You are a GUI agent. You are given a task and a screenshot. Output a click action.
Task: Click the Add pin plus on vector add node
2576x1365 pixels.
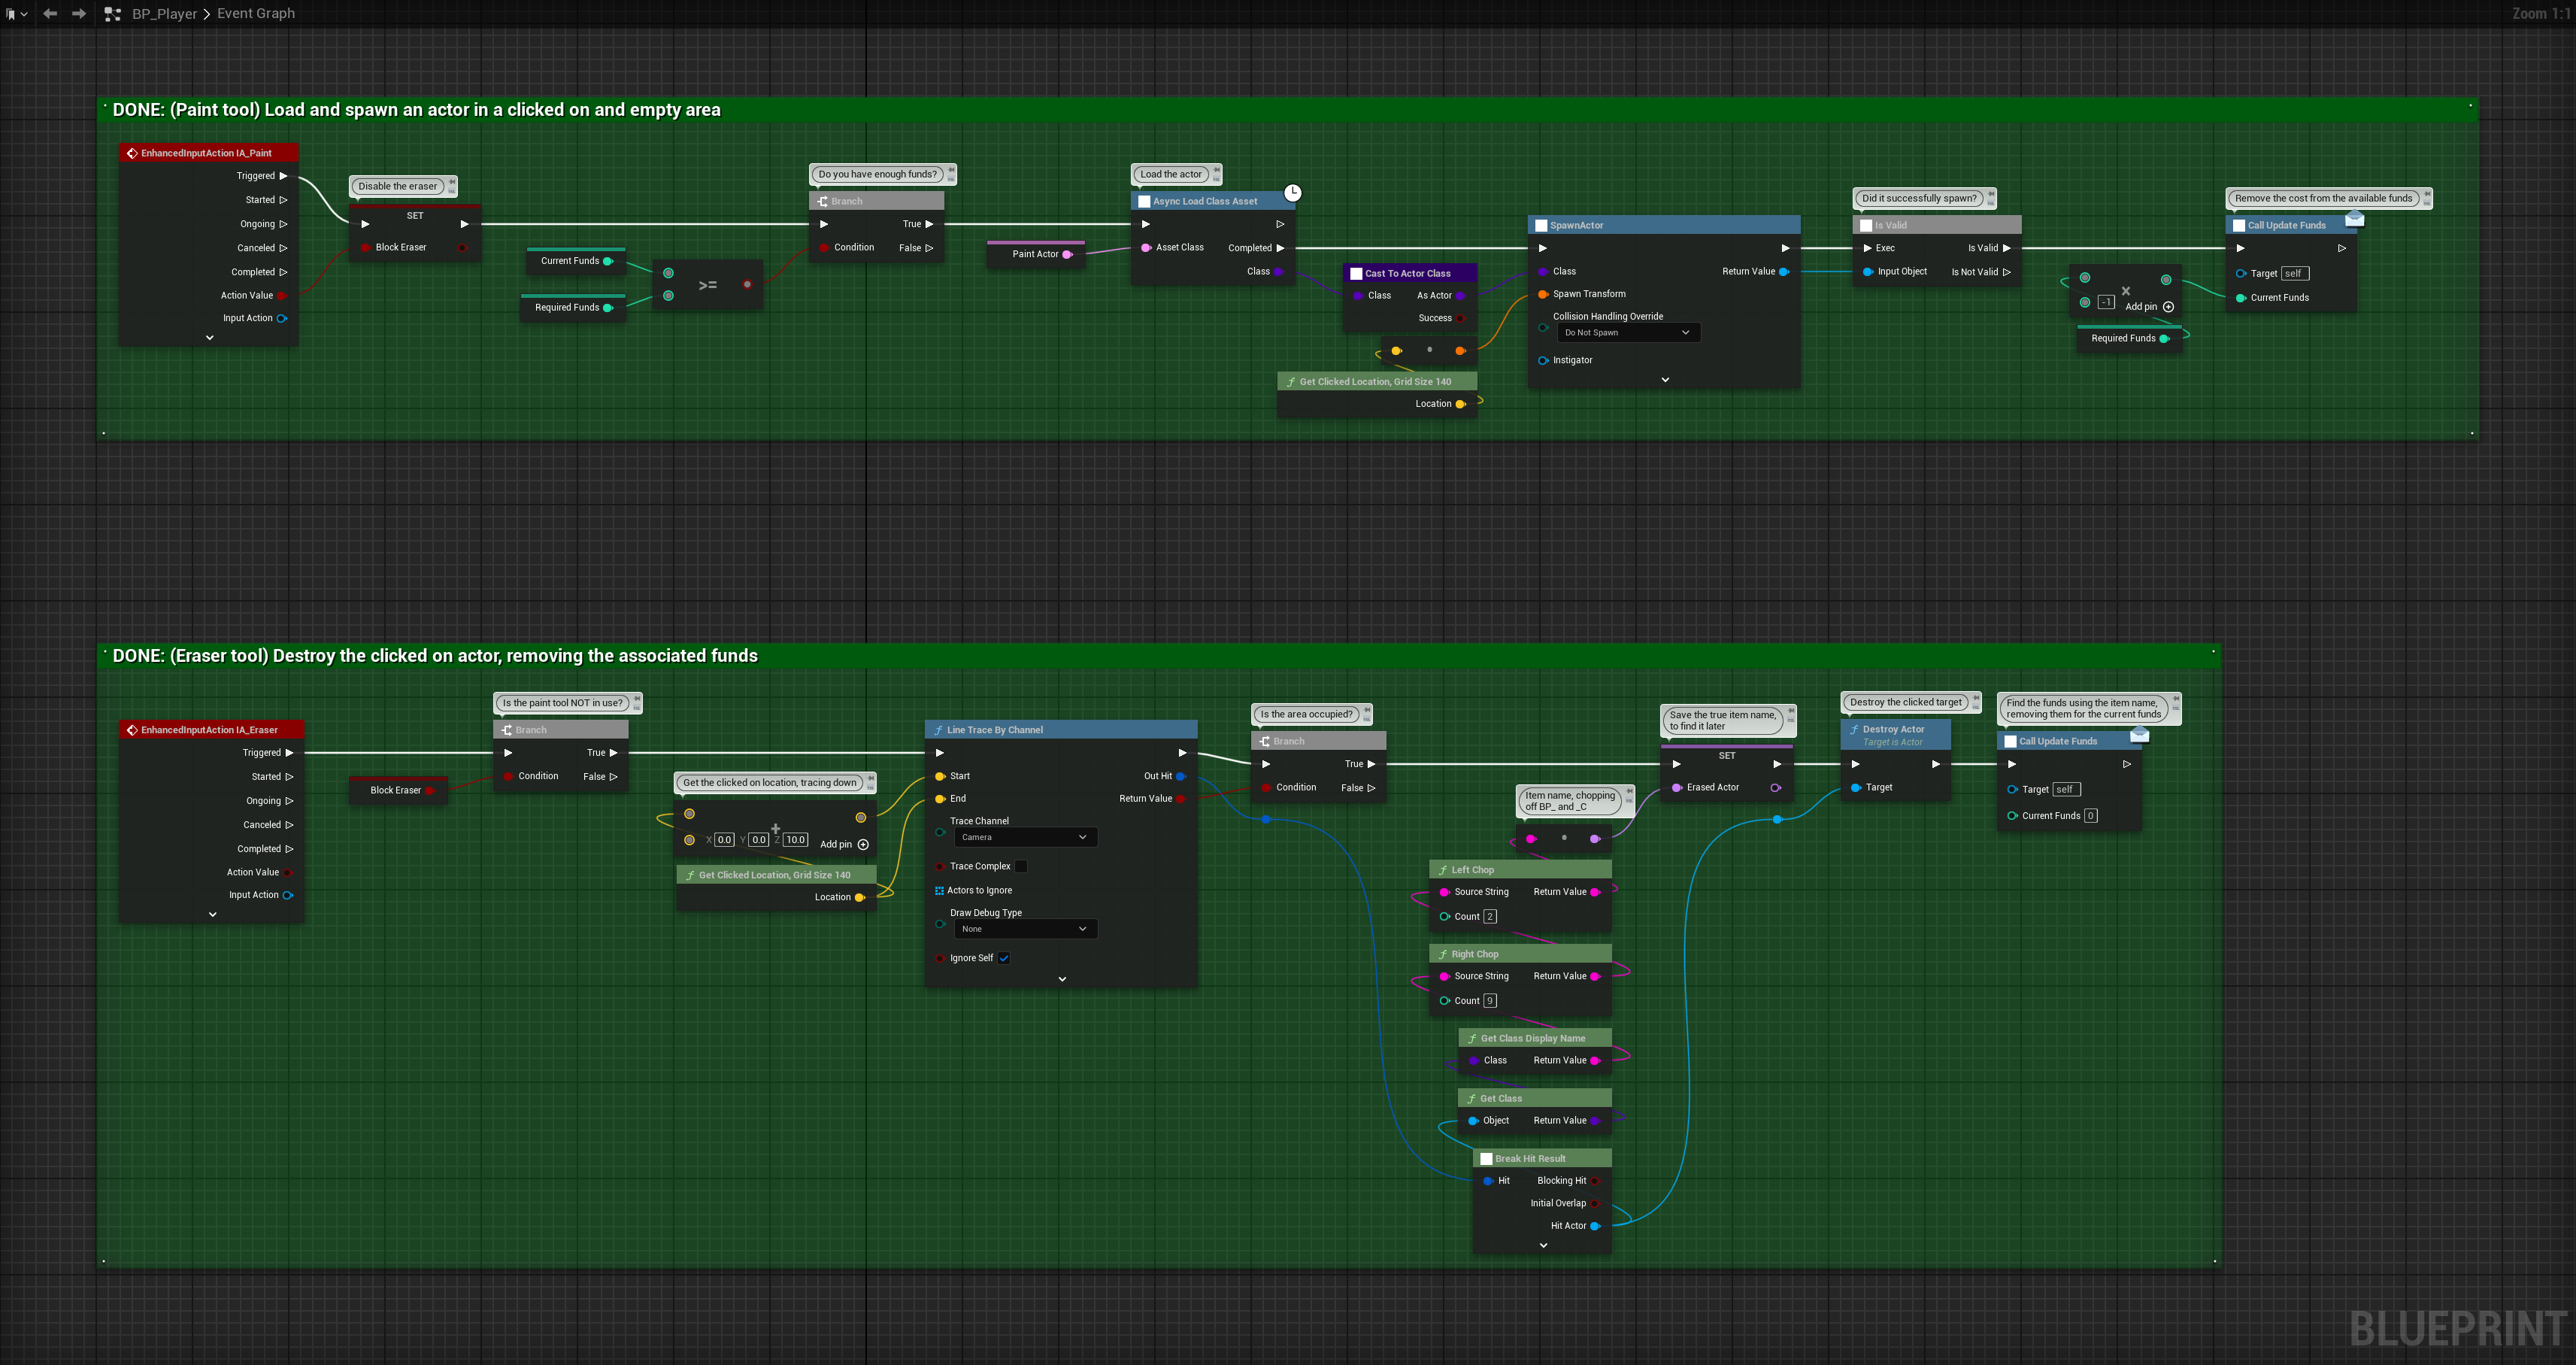click(x=863, y=844)
